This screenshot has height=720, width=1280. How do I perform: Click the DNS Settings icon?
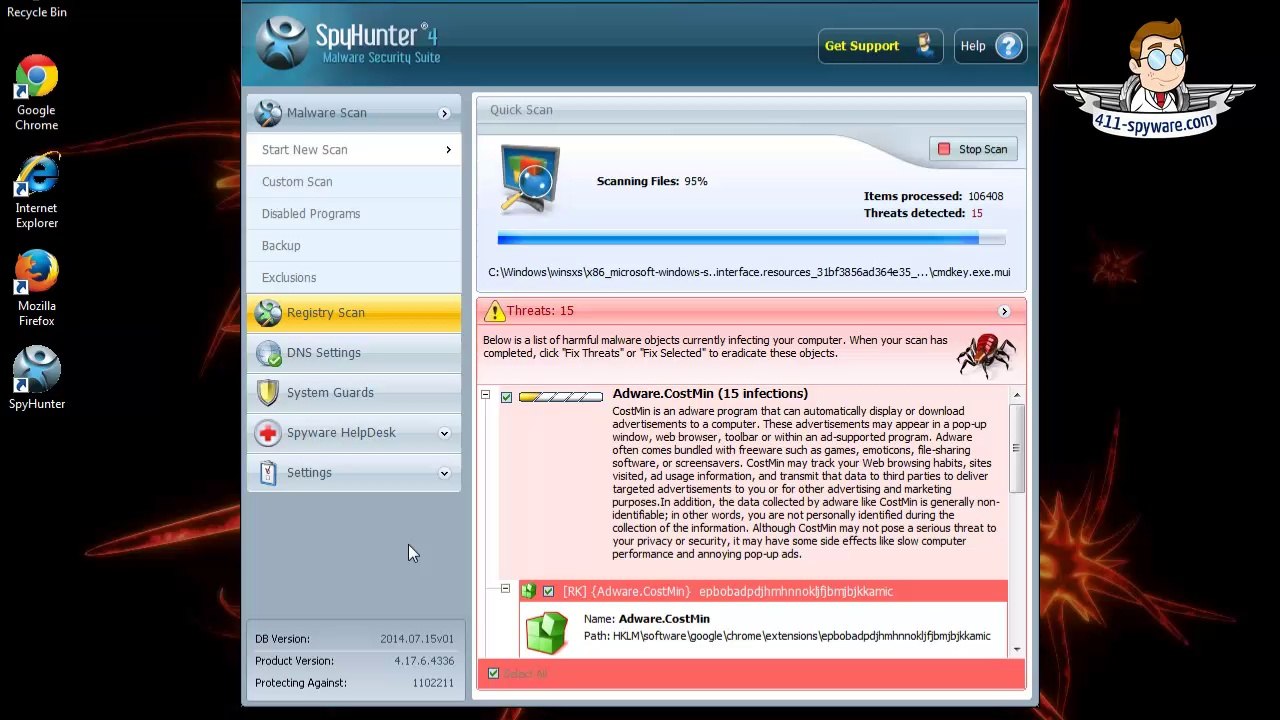268,353
